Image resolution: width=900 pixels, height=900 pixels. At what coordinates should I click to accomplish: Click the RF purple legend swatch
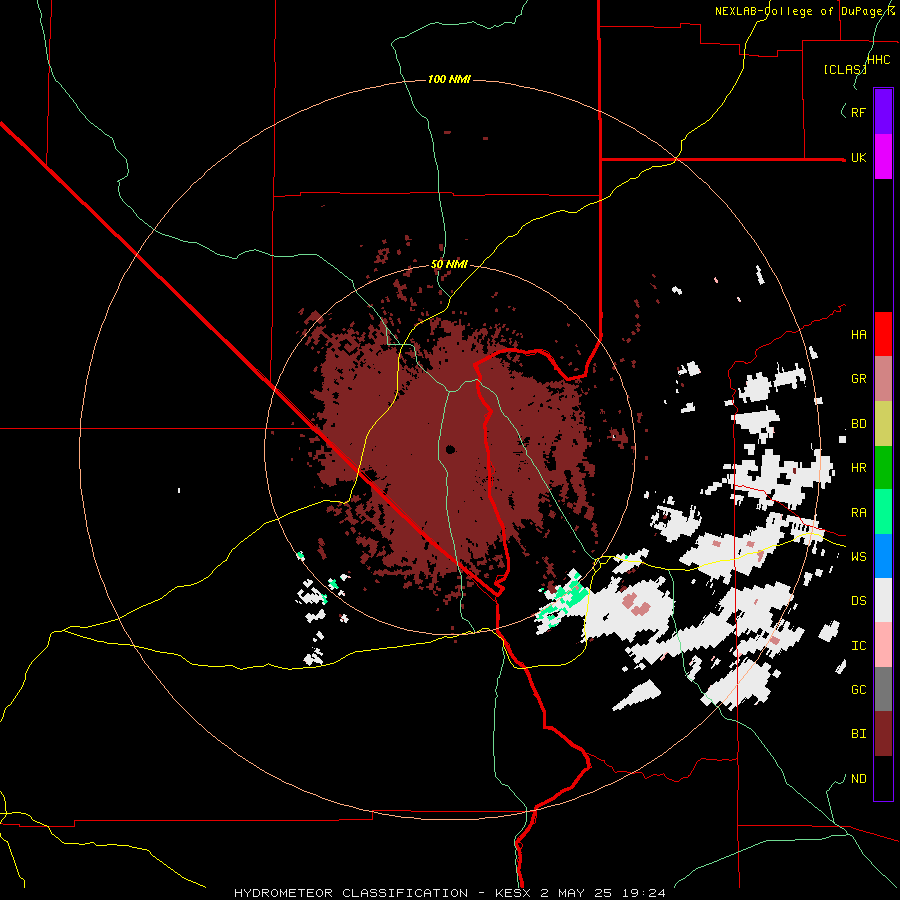coord(883,112)
